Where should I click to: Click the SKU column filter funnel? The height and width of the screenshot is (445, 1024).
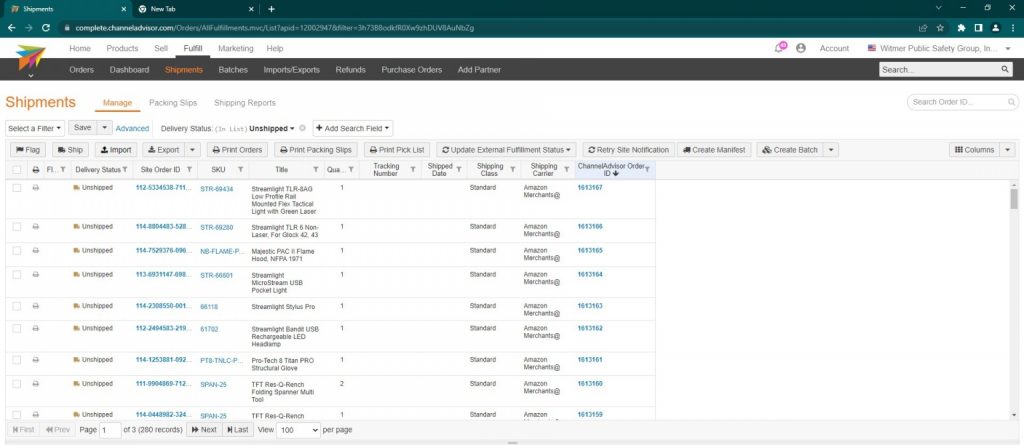point(240,170)
